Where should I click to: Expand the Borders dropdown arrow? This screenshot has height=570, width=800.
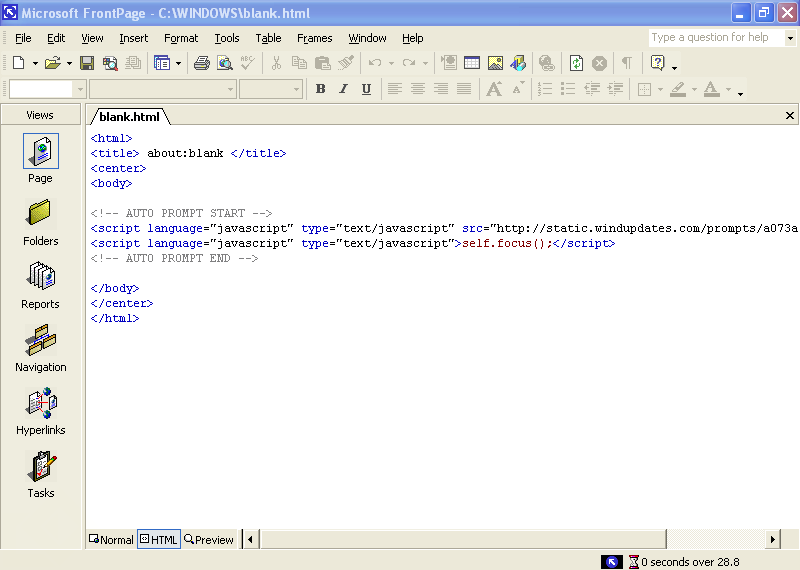pyautogui.click(x=660, y=90)
